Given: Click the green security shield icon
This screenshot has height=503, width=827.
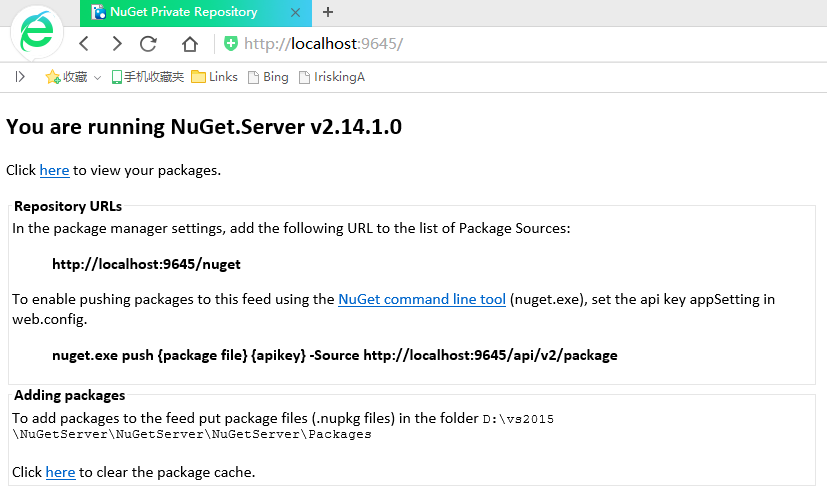Looking at the screenshot, I should (x=231, y=44).
